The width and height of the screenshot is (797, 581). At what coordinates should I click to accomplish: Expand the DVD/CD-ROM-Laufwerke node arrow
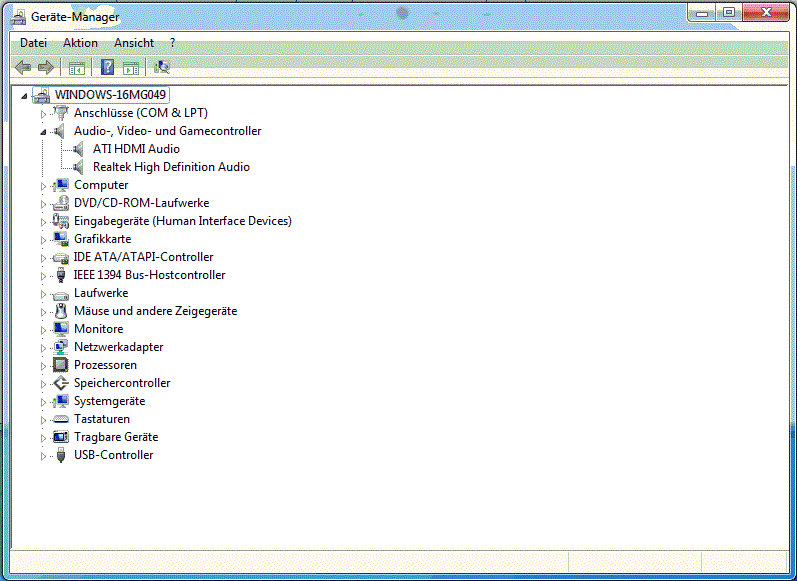click(43, 204)
